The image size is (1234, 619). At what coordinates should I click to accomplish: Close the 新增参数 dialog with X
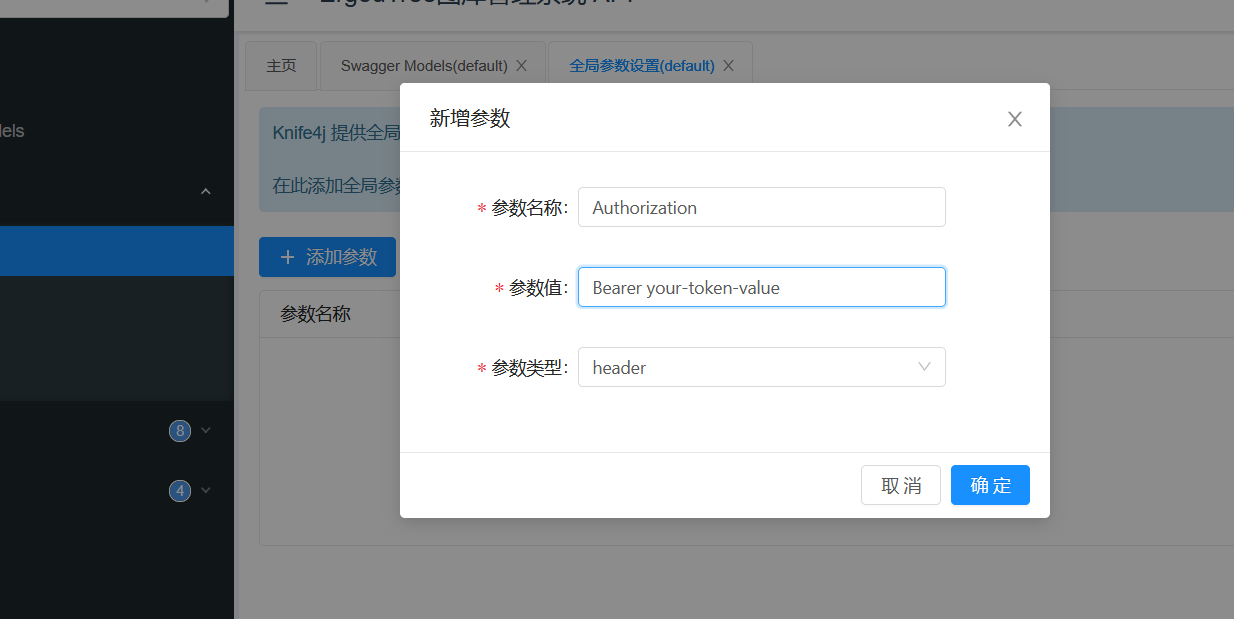tap(1014, 119)
